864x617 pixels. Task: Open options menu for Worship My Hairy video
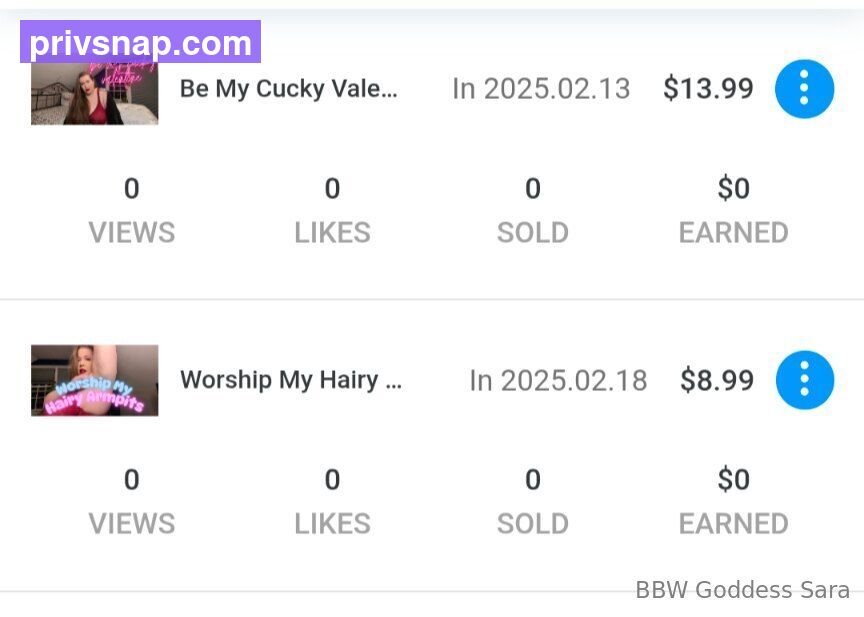[x=804, y=380]
